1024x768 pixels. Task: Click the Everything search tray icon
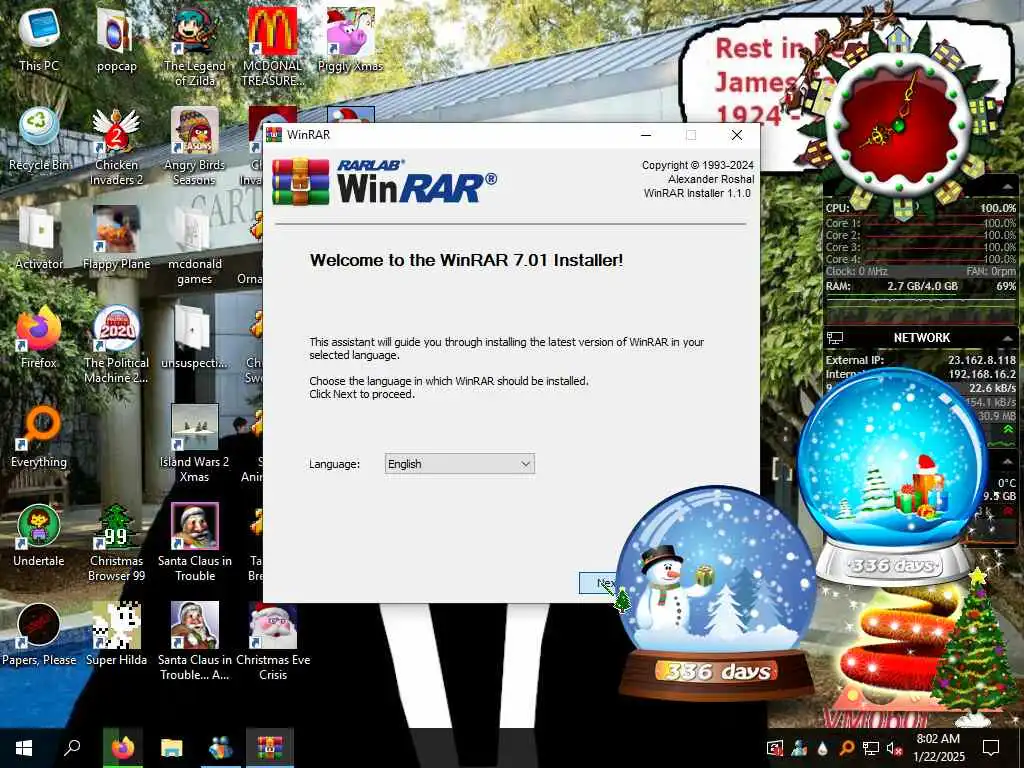click(x=846, y=748)
